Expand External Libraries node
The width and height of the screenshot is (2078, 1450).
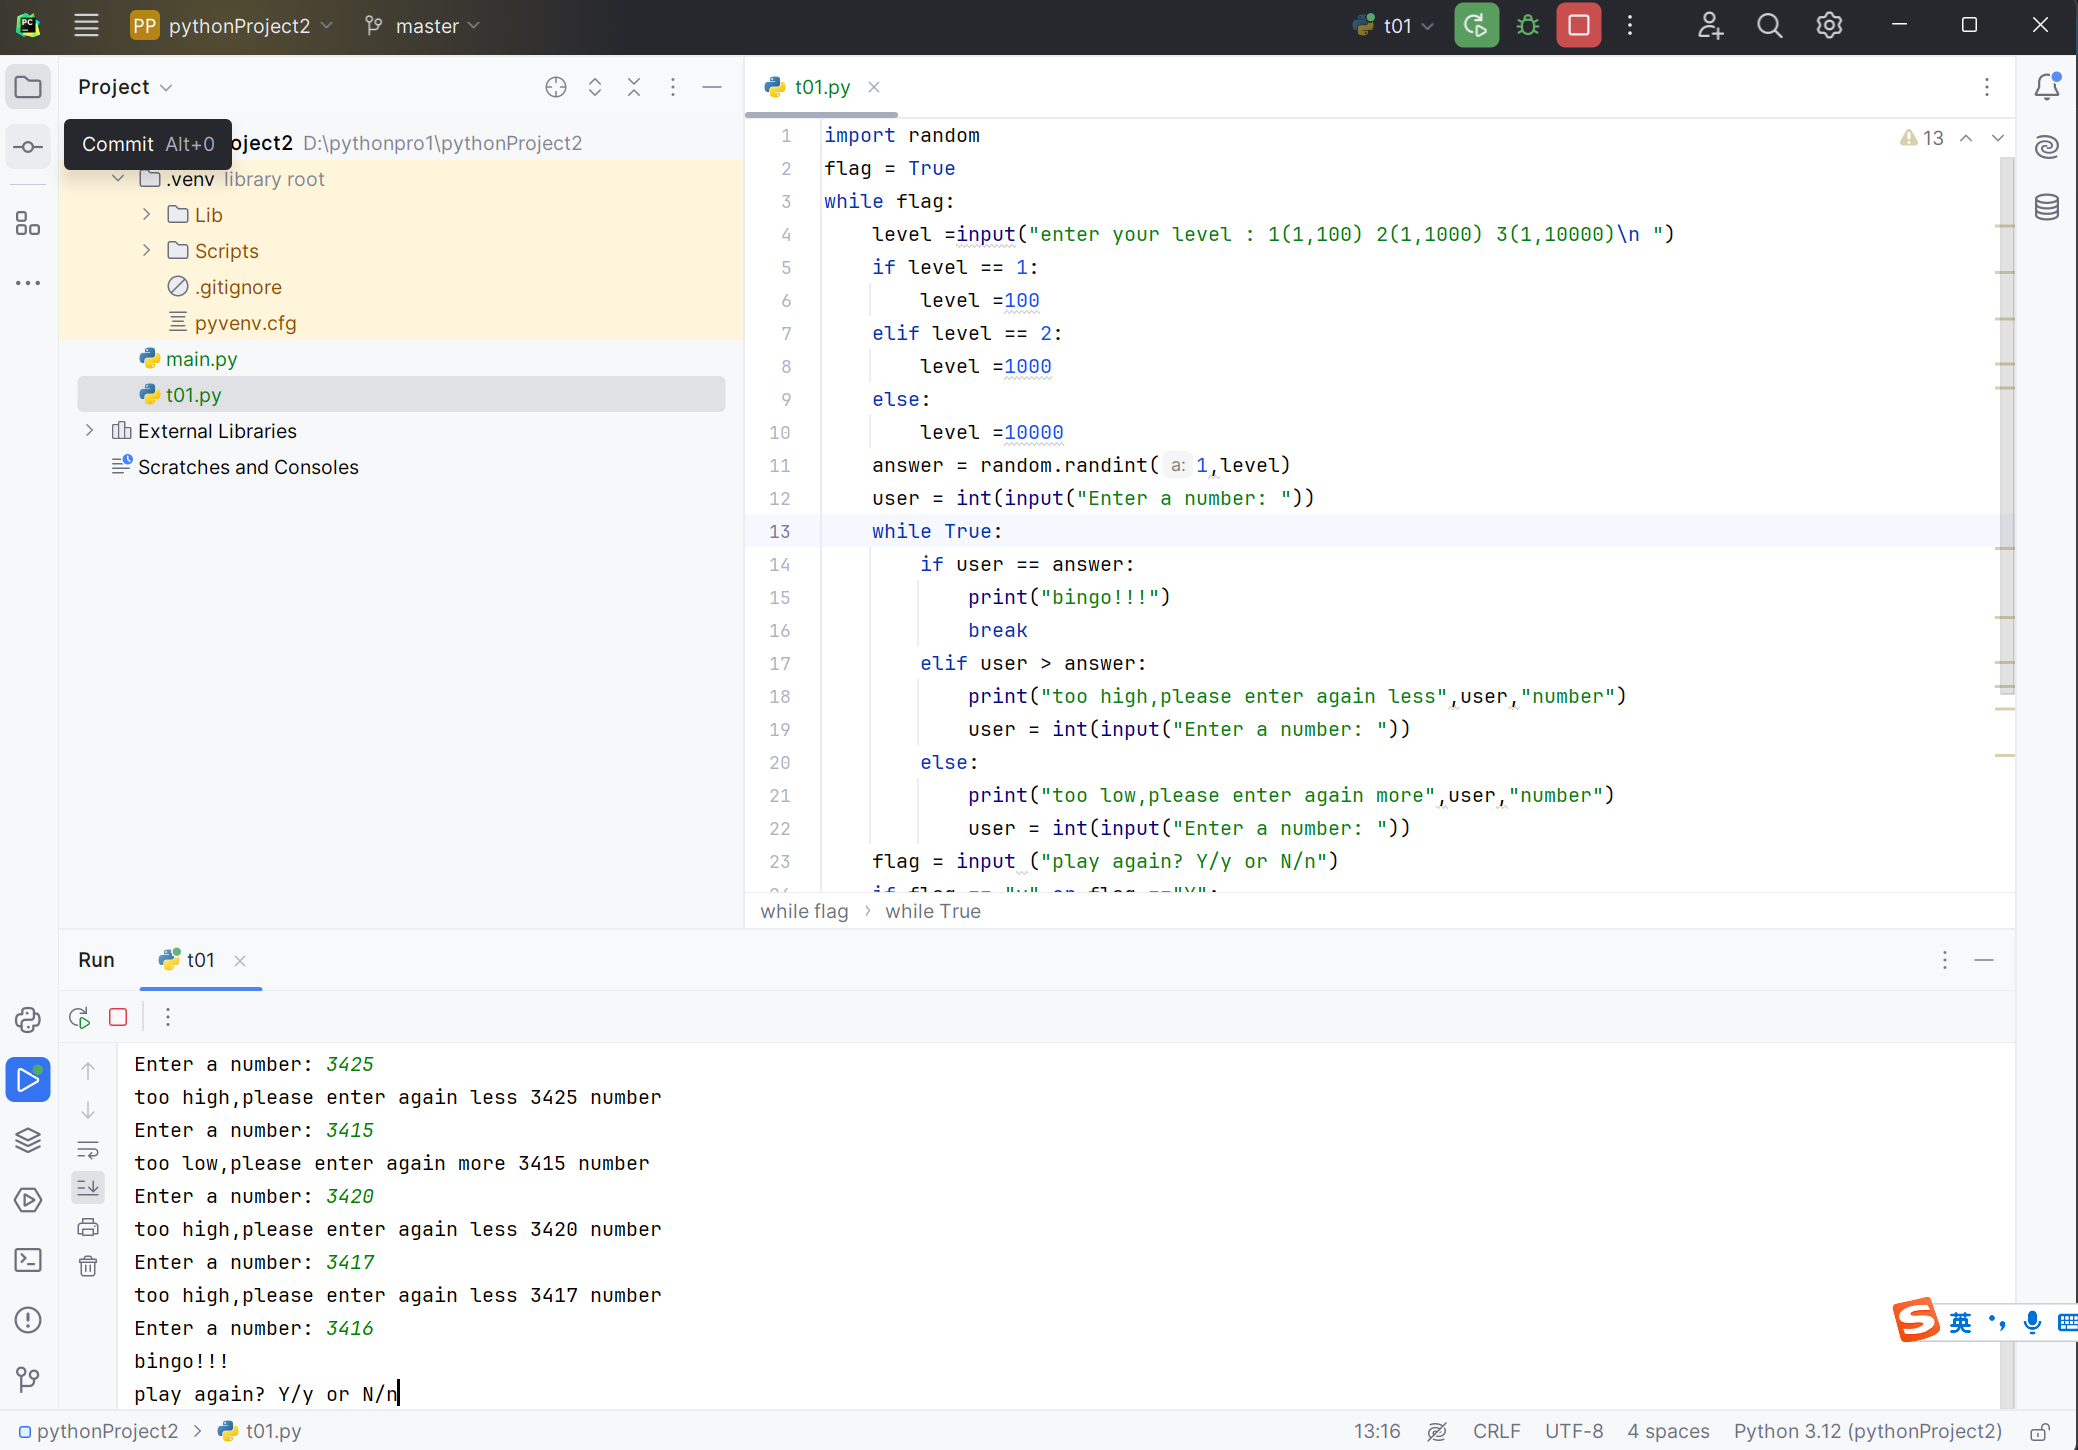(x=90, y=431)
